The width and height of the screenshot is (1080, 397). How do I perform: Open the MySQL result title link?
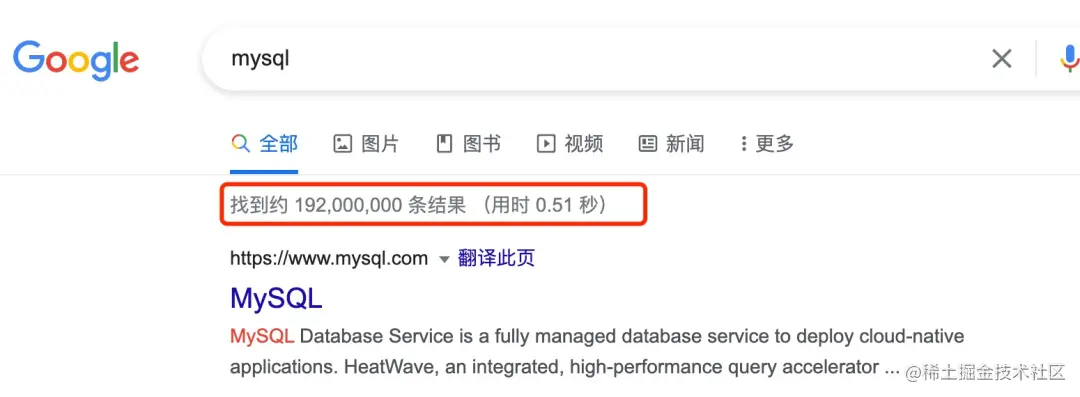tap(276, 298)
